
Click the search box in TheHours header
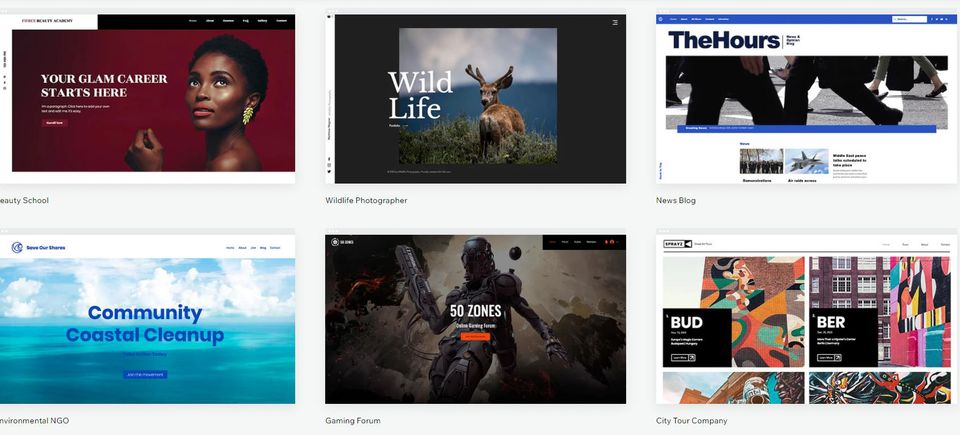point(914,19)
